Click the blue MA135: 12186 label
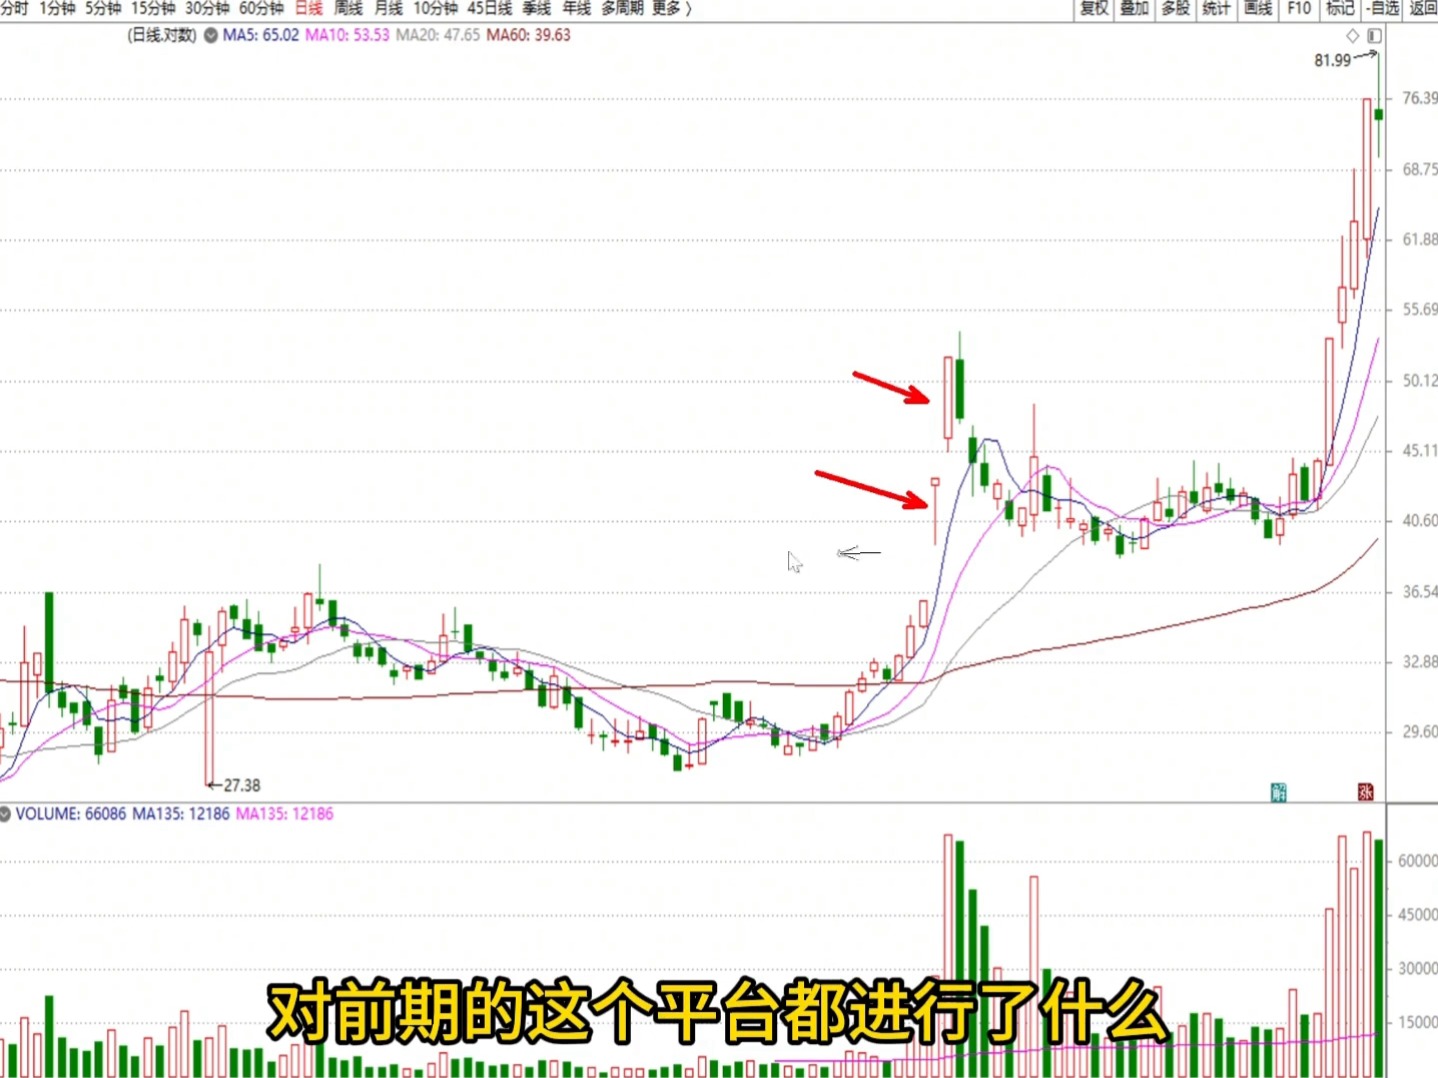 [181, 814]
